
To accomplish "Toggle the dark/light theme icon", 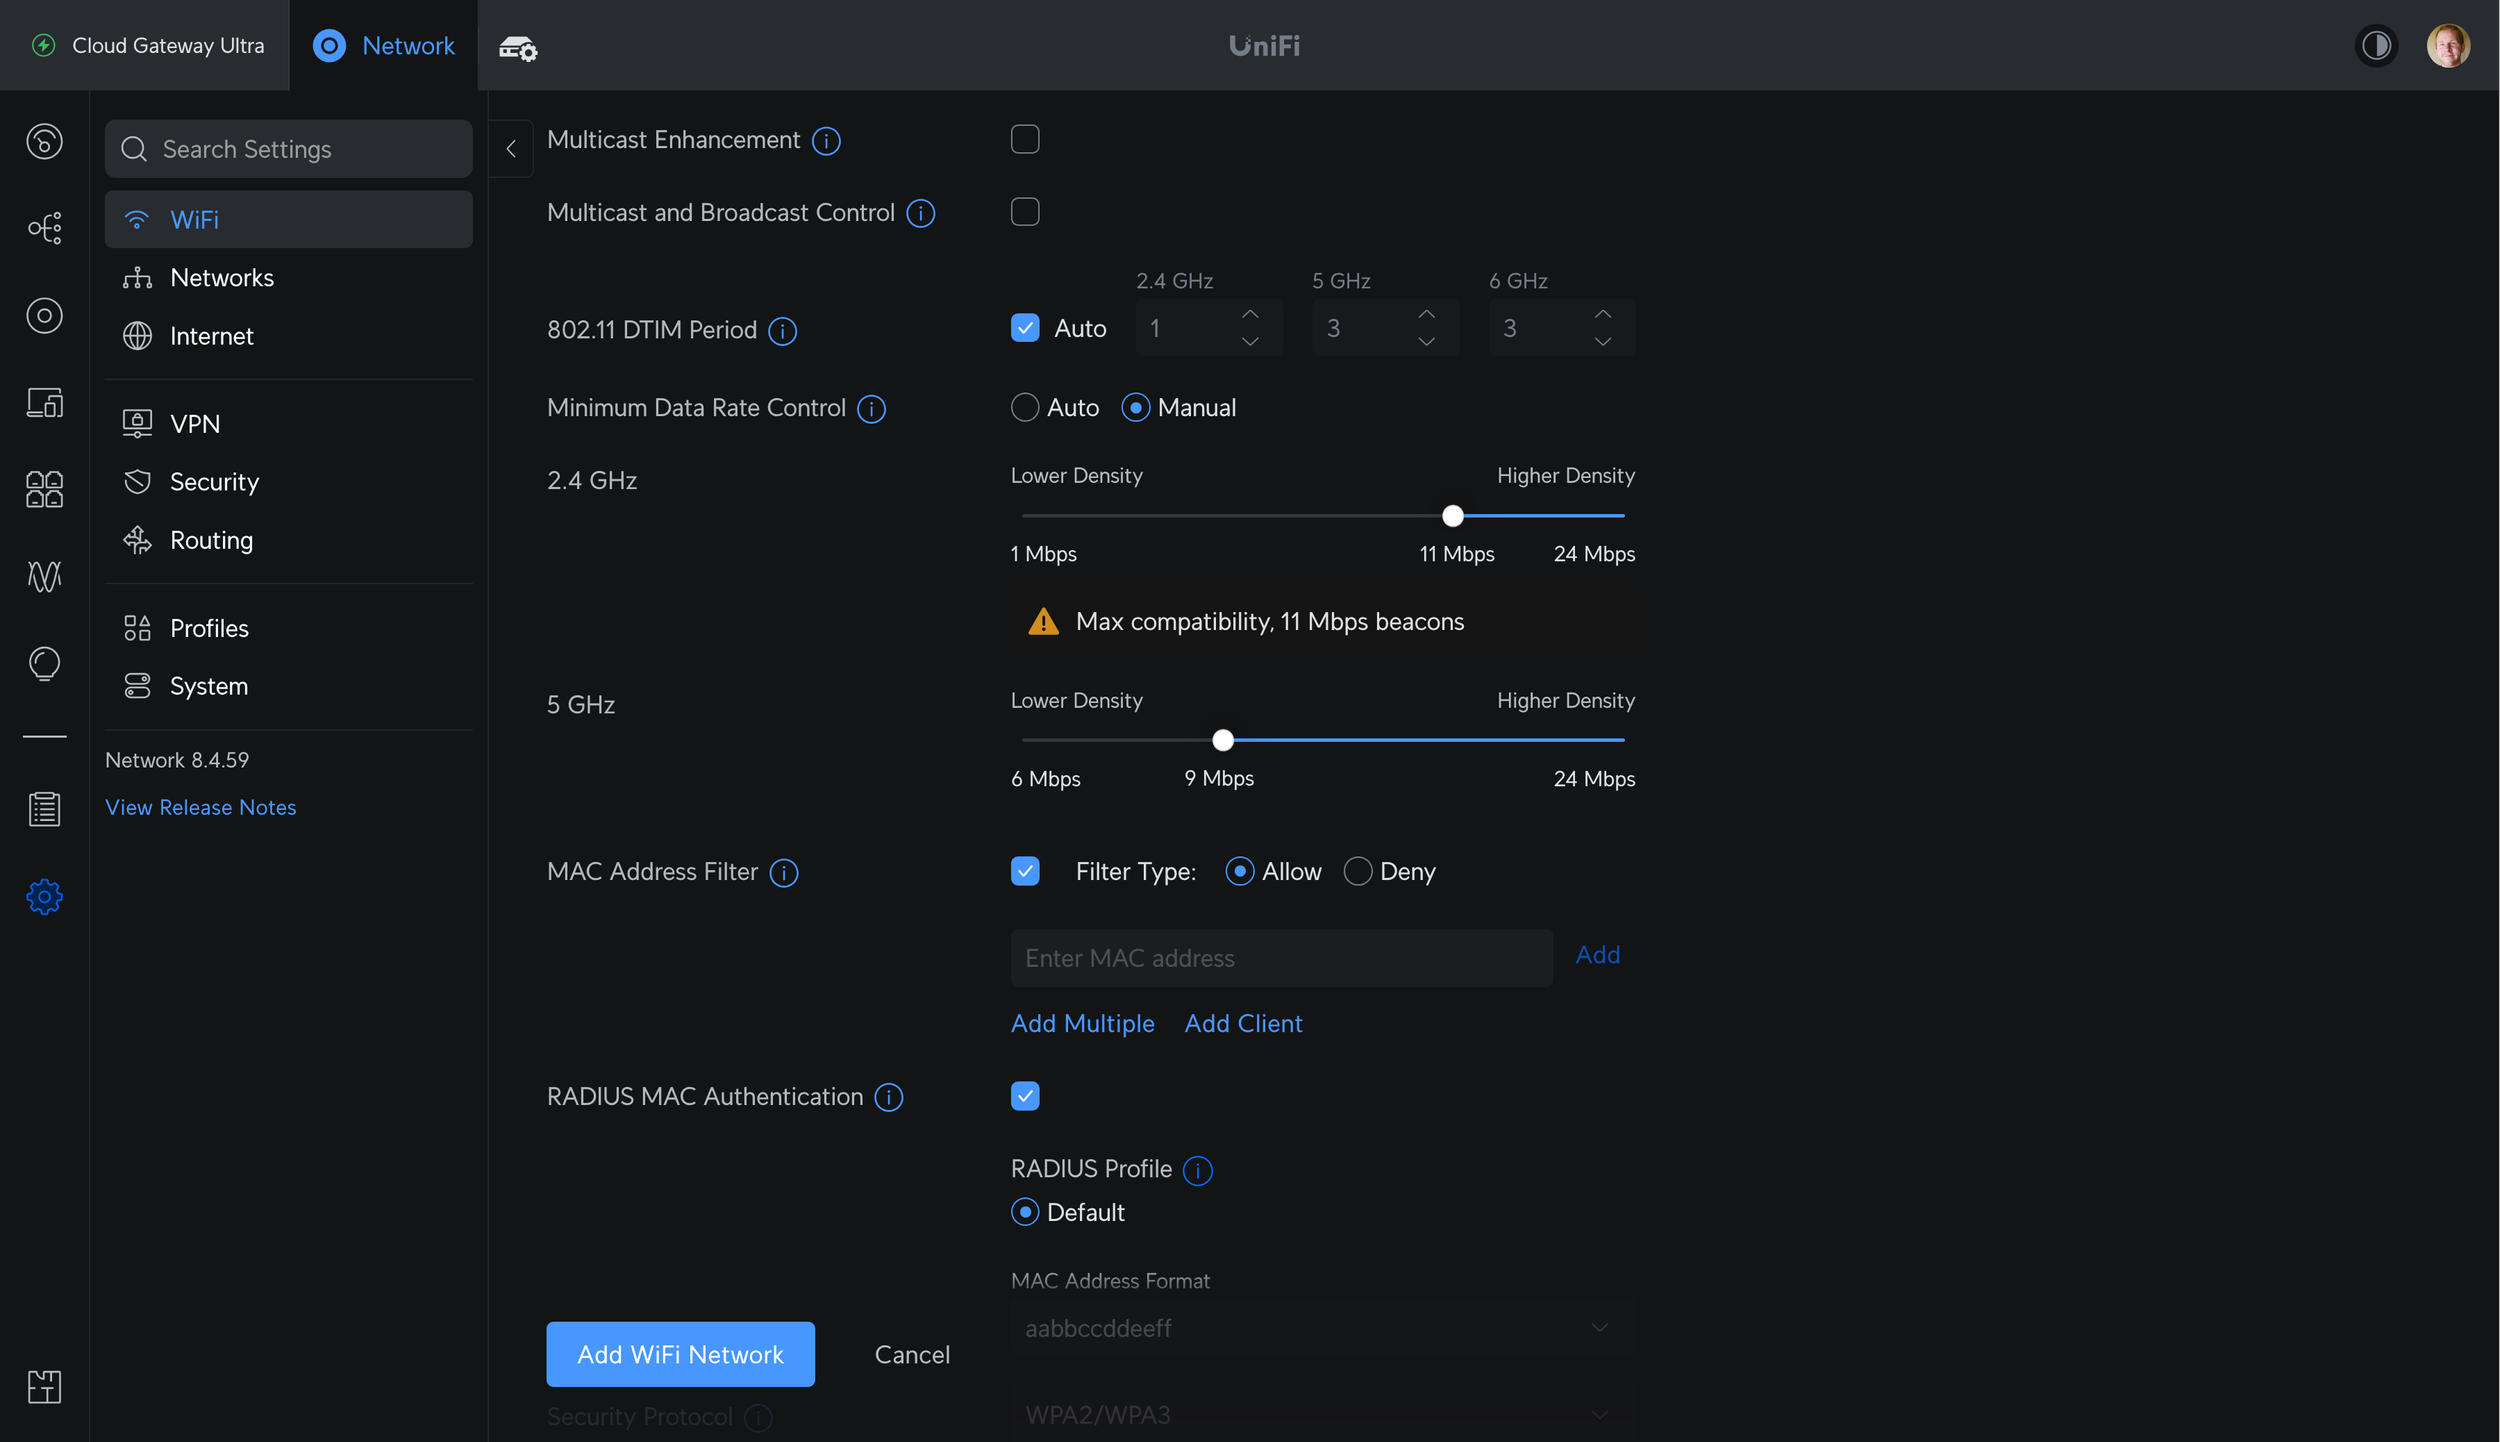I will pos(2376,46).
